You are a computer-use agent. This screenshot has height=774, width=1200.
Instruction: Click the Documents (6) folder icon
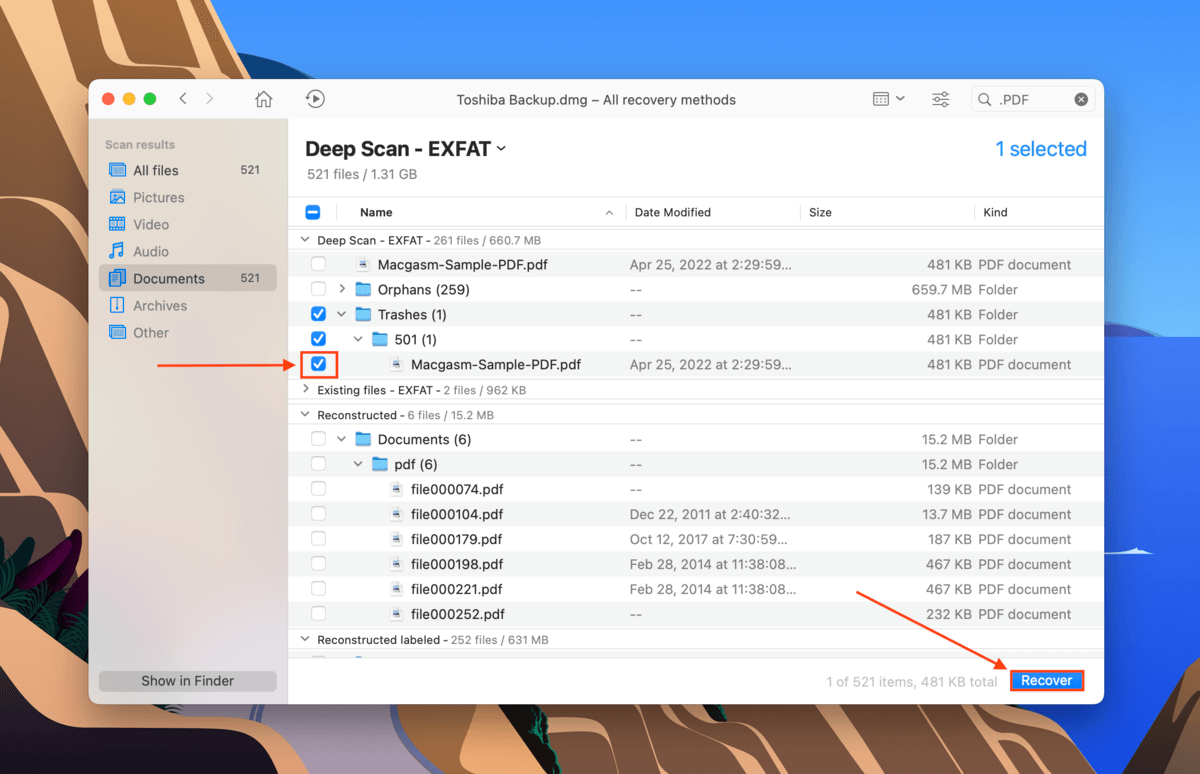coord(363,439)
